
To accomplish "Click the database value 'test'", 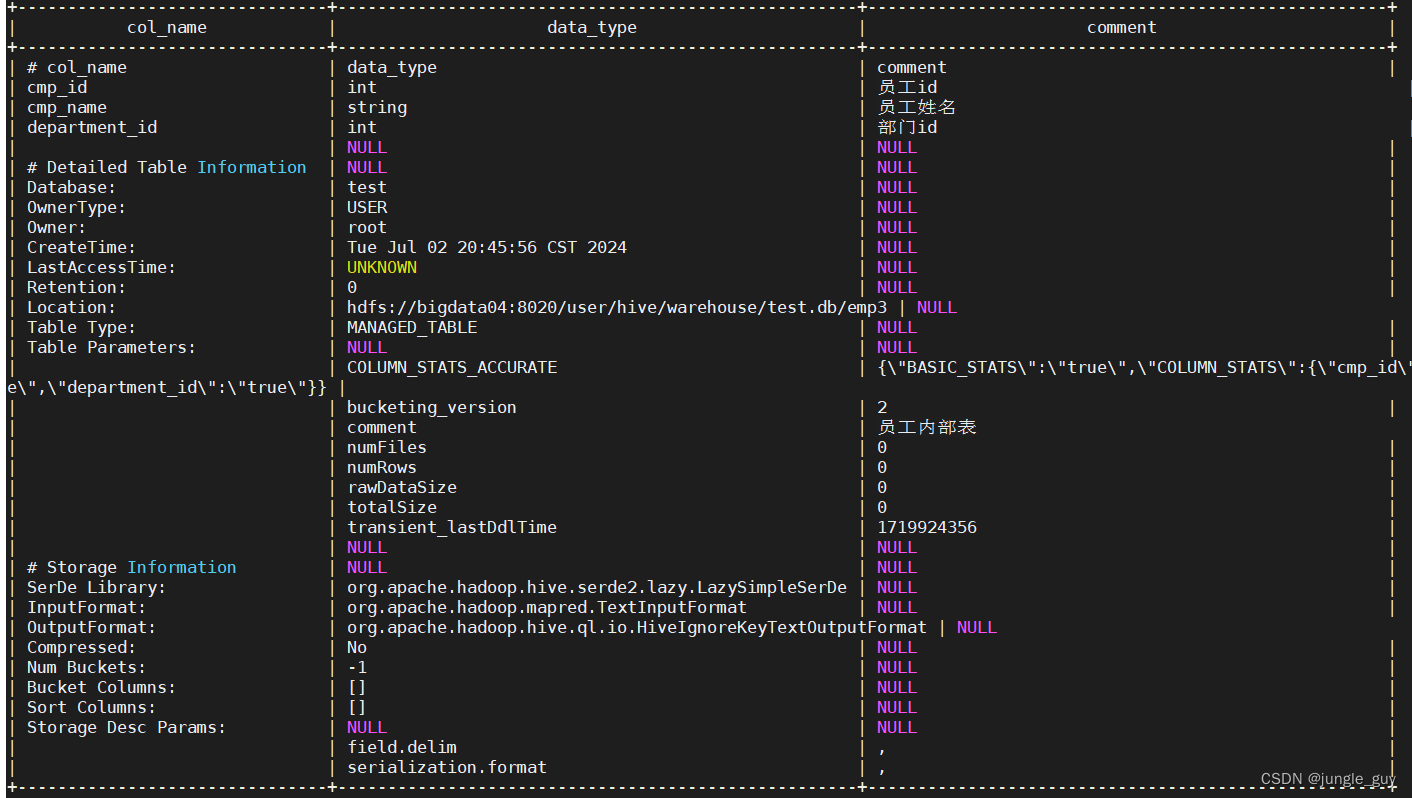I will pyautogui.click(x=367, y=188).
